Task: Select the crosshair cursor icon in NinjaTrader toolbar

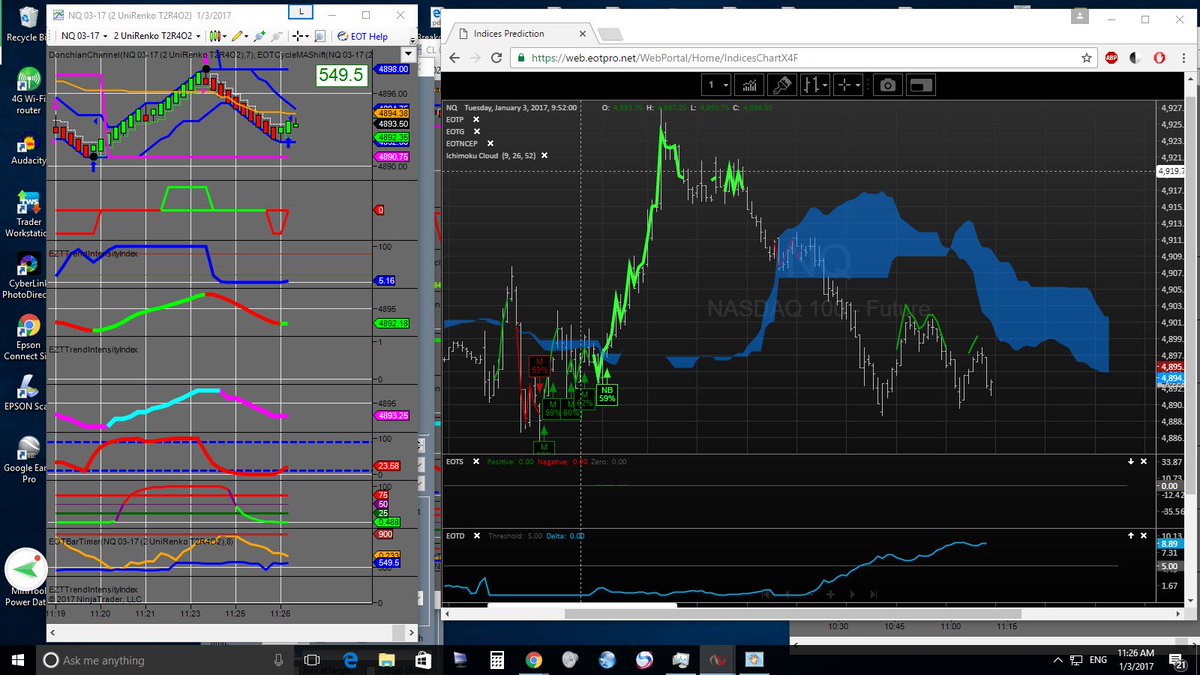Action: click(x=296, y=36)
